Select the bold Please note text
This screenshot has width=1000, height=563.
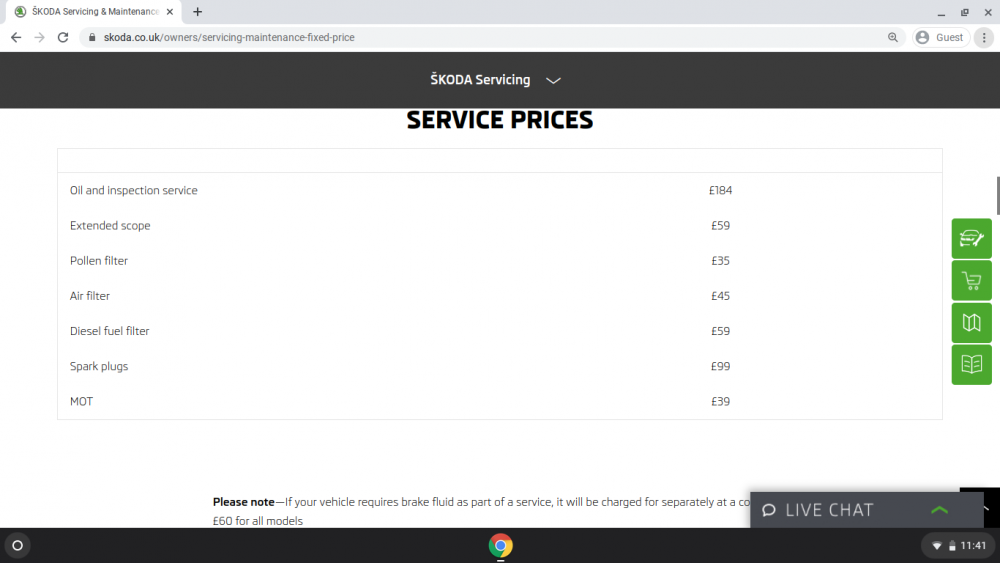[x=244, y=502]
